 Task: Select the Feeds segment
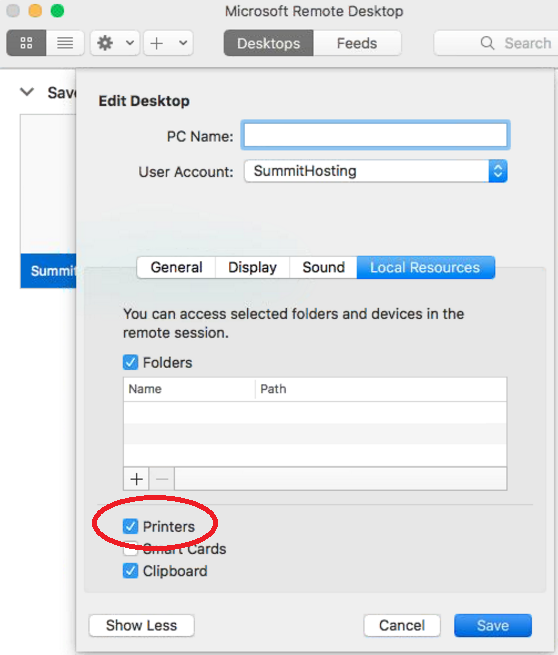click(357, 43)
